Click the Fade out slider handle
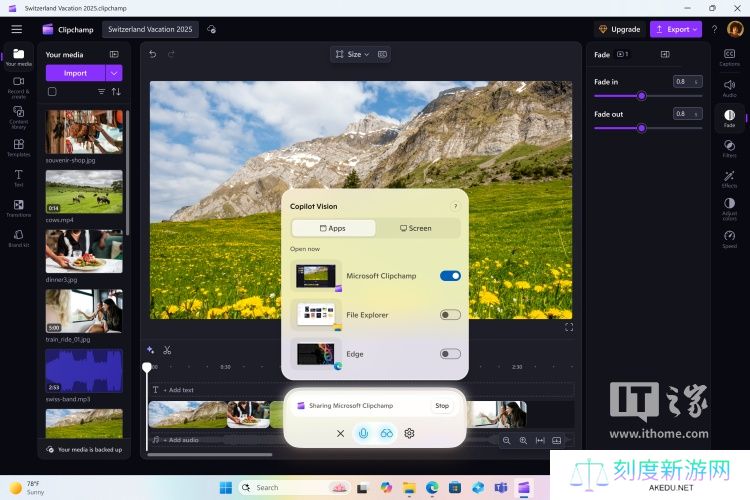The width and height of the screenshot is (750, 500). click(642, 128)
